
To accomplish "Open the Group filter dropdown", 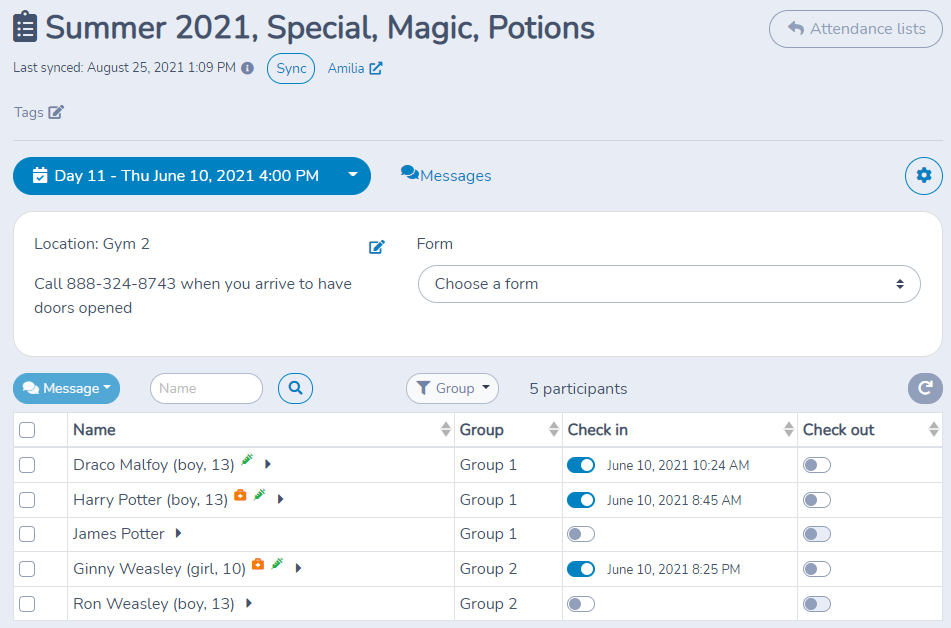I will [x=452, y=388].
